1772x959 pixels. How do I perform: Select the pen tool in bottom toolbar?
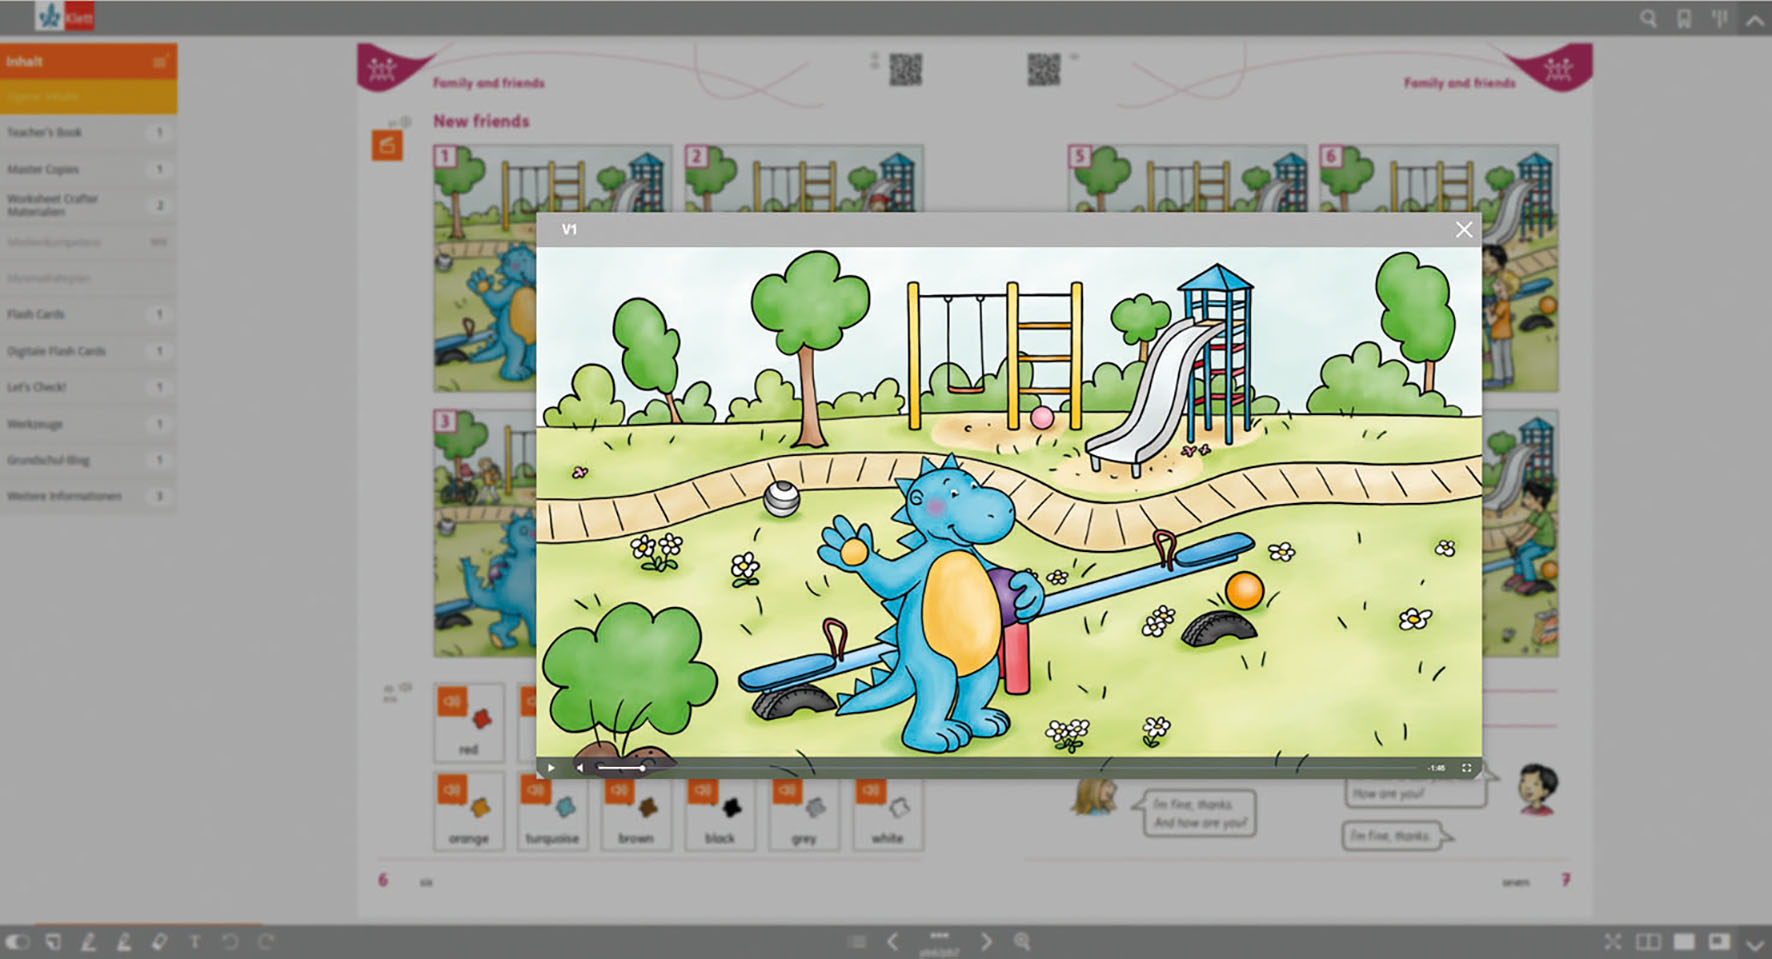pos(88,942)
